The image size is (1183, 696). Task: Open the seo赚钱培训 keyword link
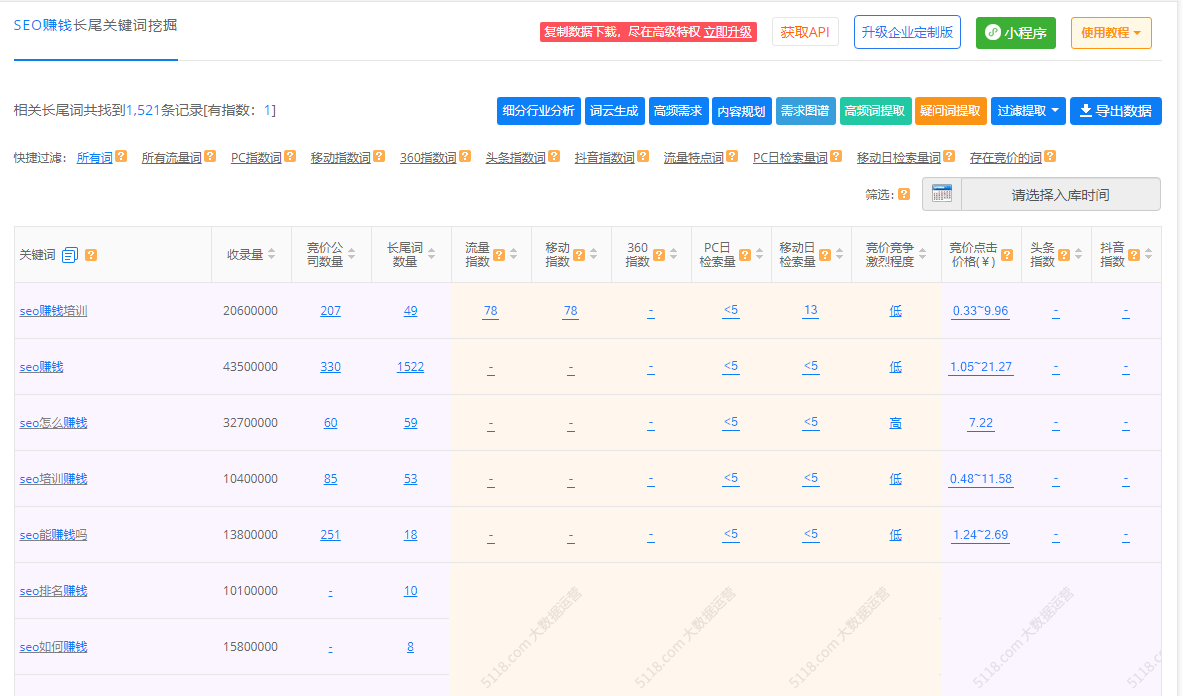click(53, 311)
